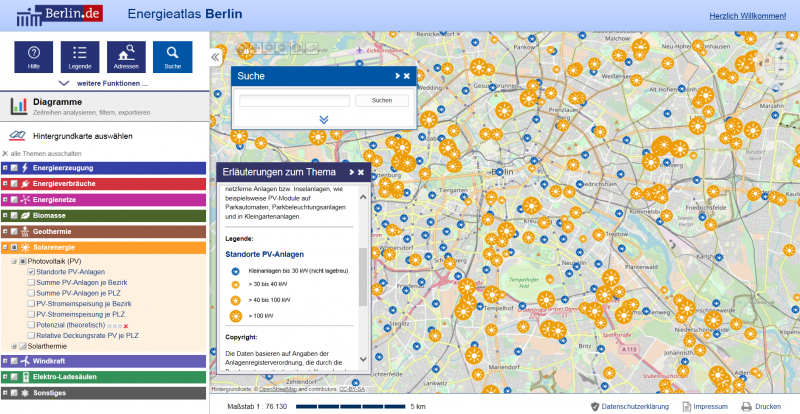Screen dimensions: 800x414
Task: Collapse Erläuterungen zum Thema with arrow
Action: pos(352,173)
